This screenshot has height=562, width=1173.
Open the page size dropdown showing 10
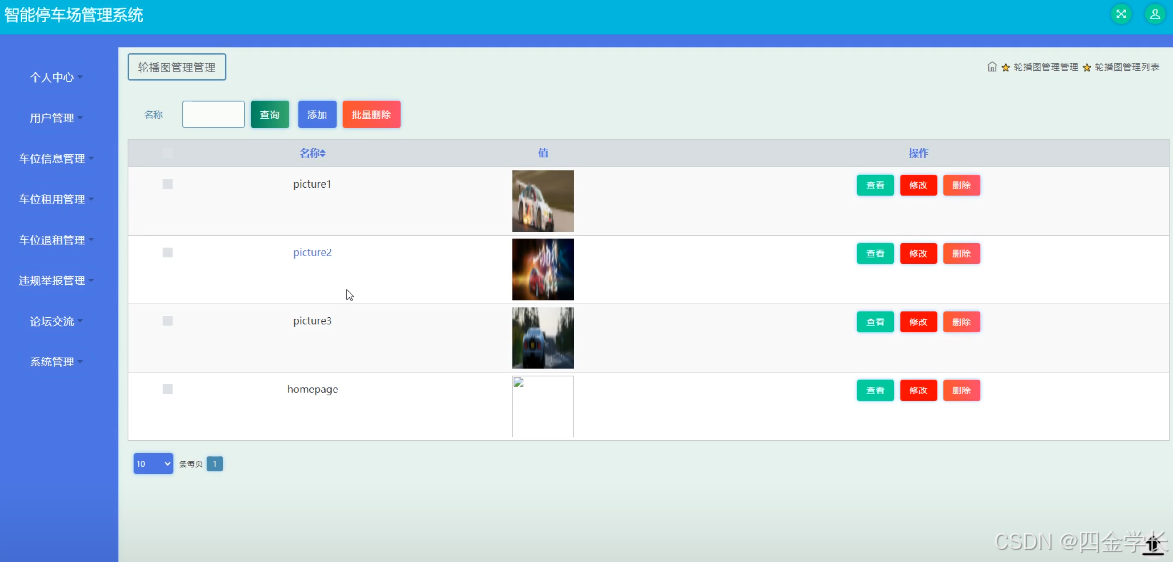click(153, 464)
